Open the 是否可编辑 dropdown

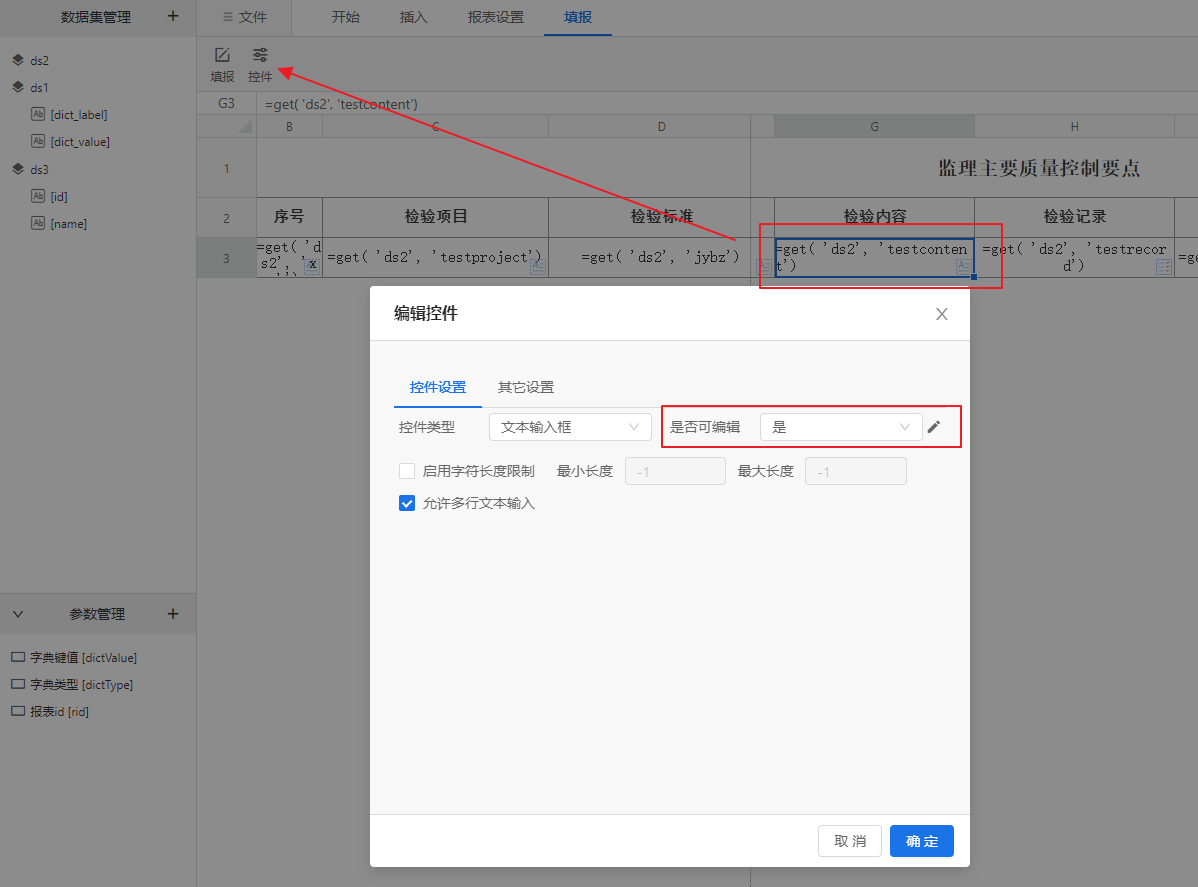coord(840,427)
